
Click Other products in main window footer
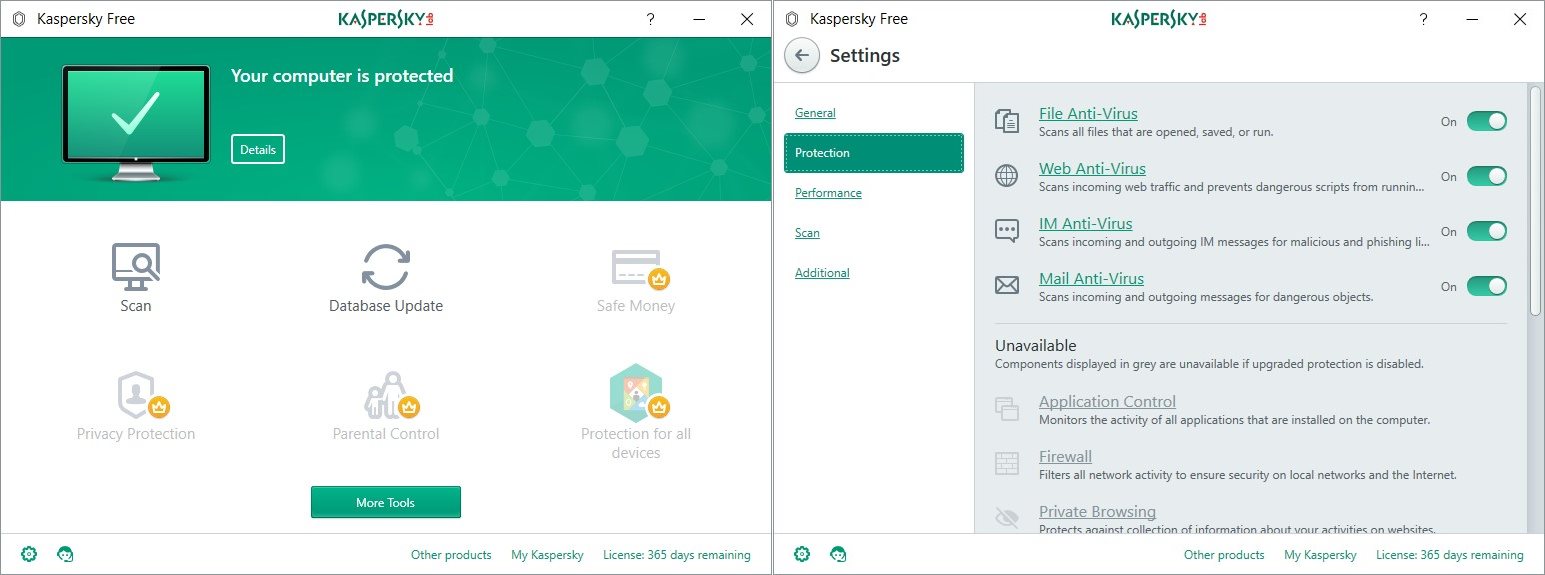pos(451,554)
